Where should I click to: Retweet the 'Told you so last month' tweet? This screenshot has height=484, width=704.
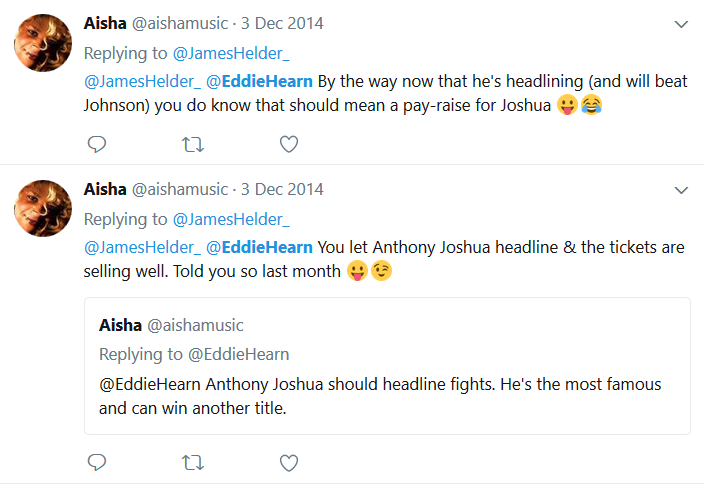click(x=193, y=463)
